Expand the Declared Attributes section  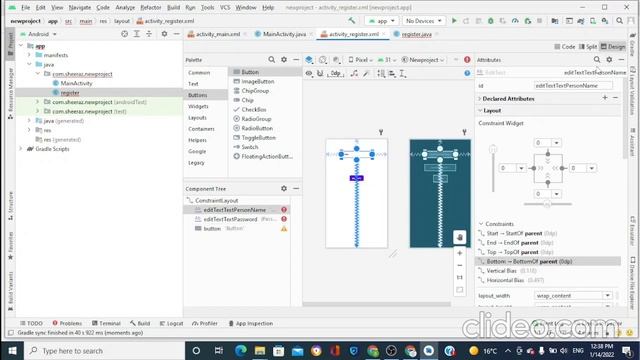point(480,98)
